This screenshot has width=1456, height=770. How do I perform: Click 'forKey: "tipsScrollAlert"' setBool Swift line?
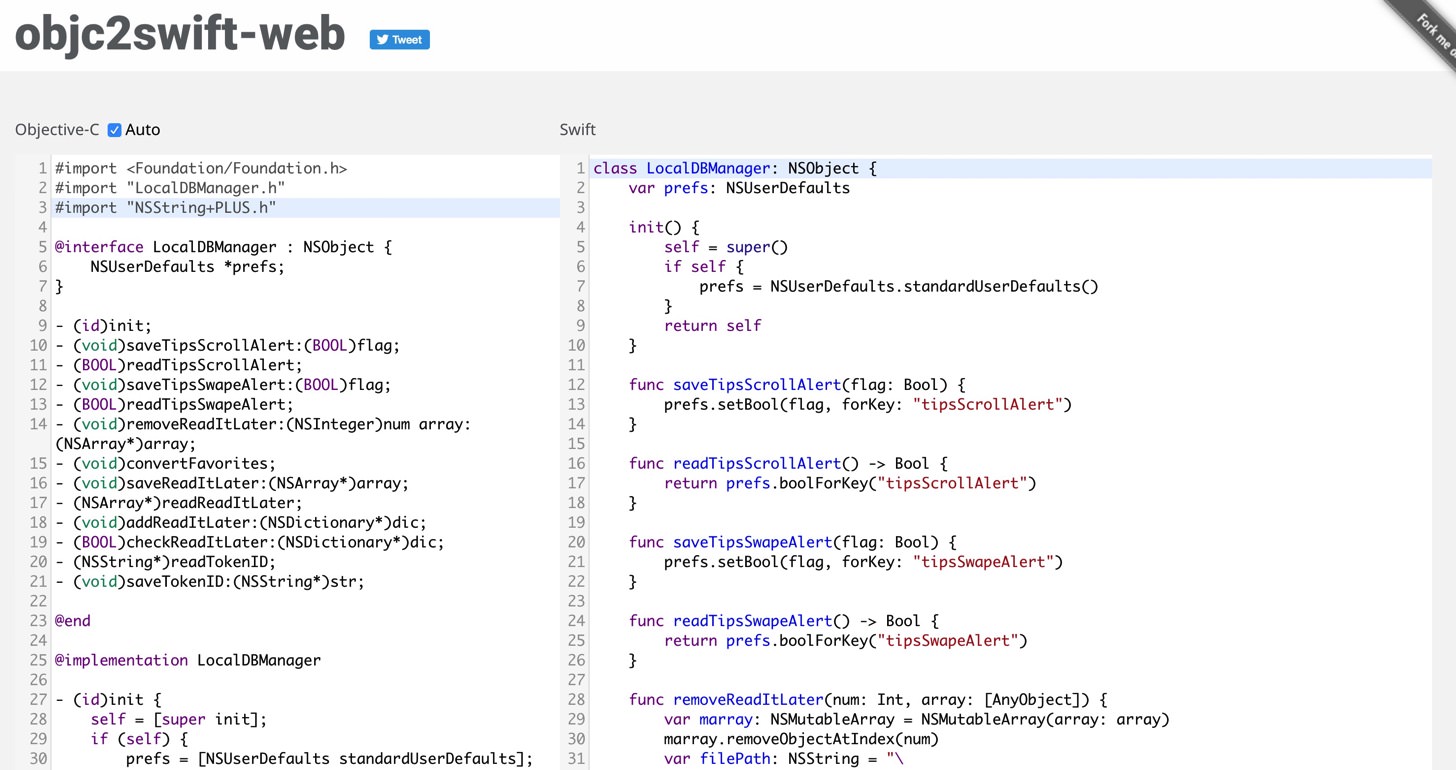868,404
